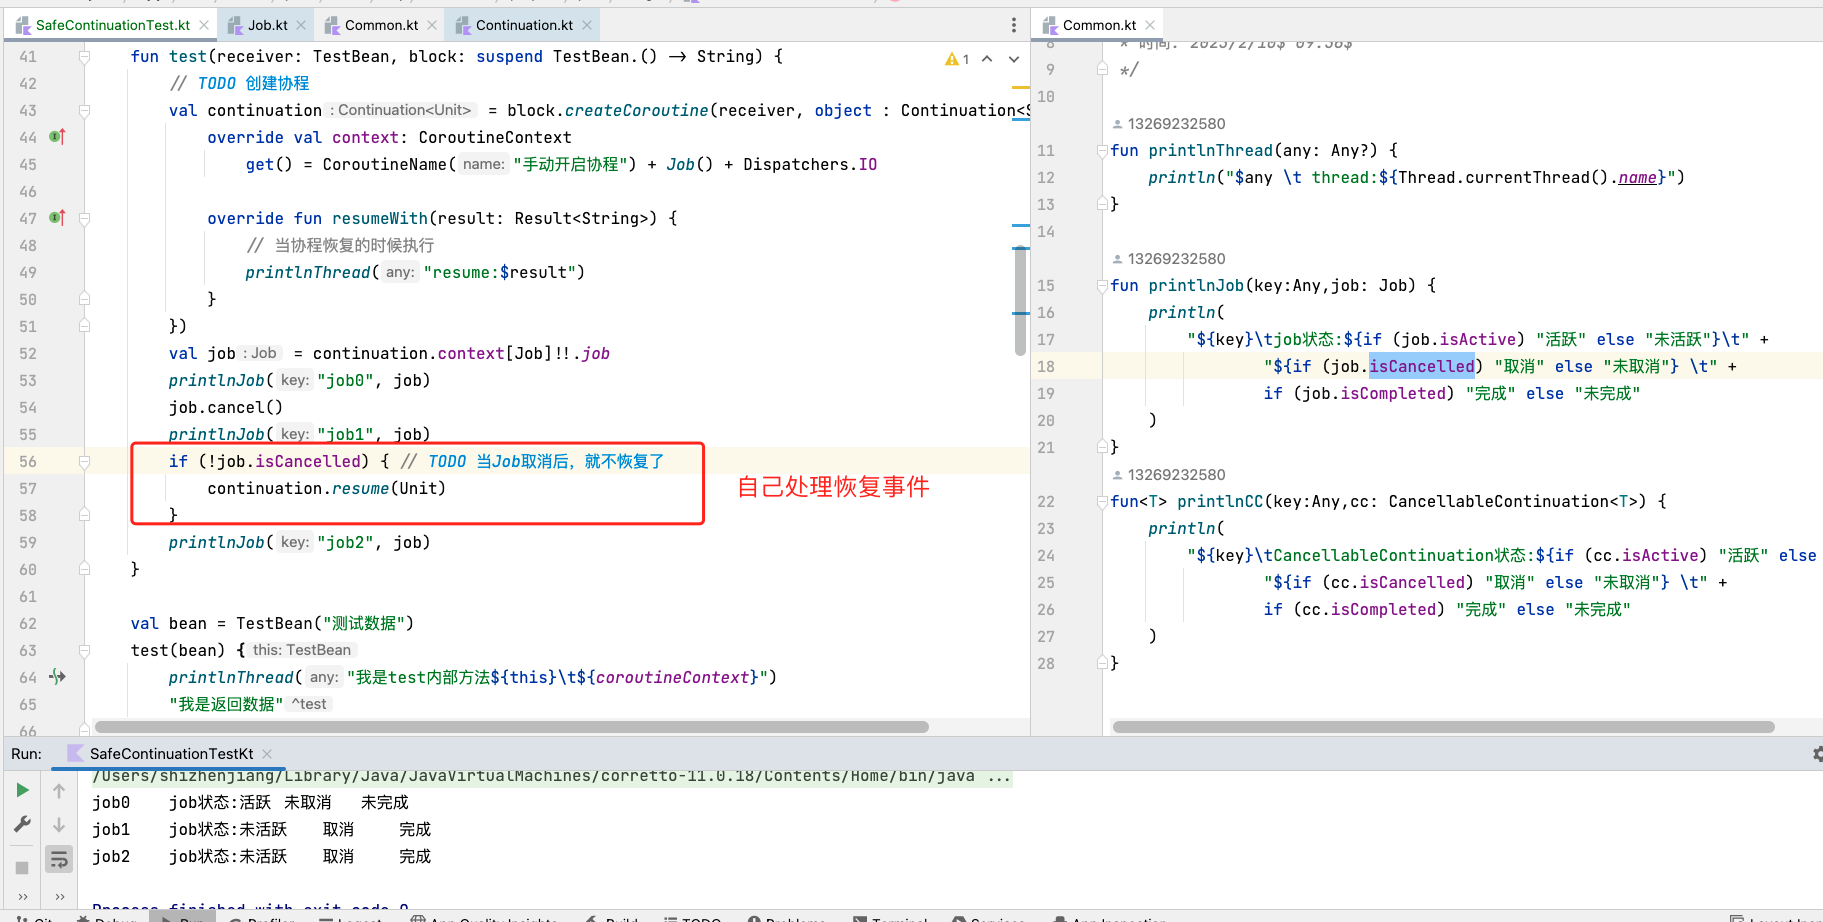Collapse printlnCC function at line 22
This screenshot has width=1823, height=922.
tap(1102, 501)
